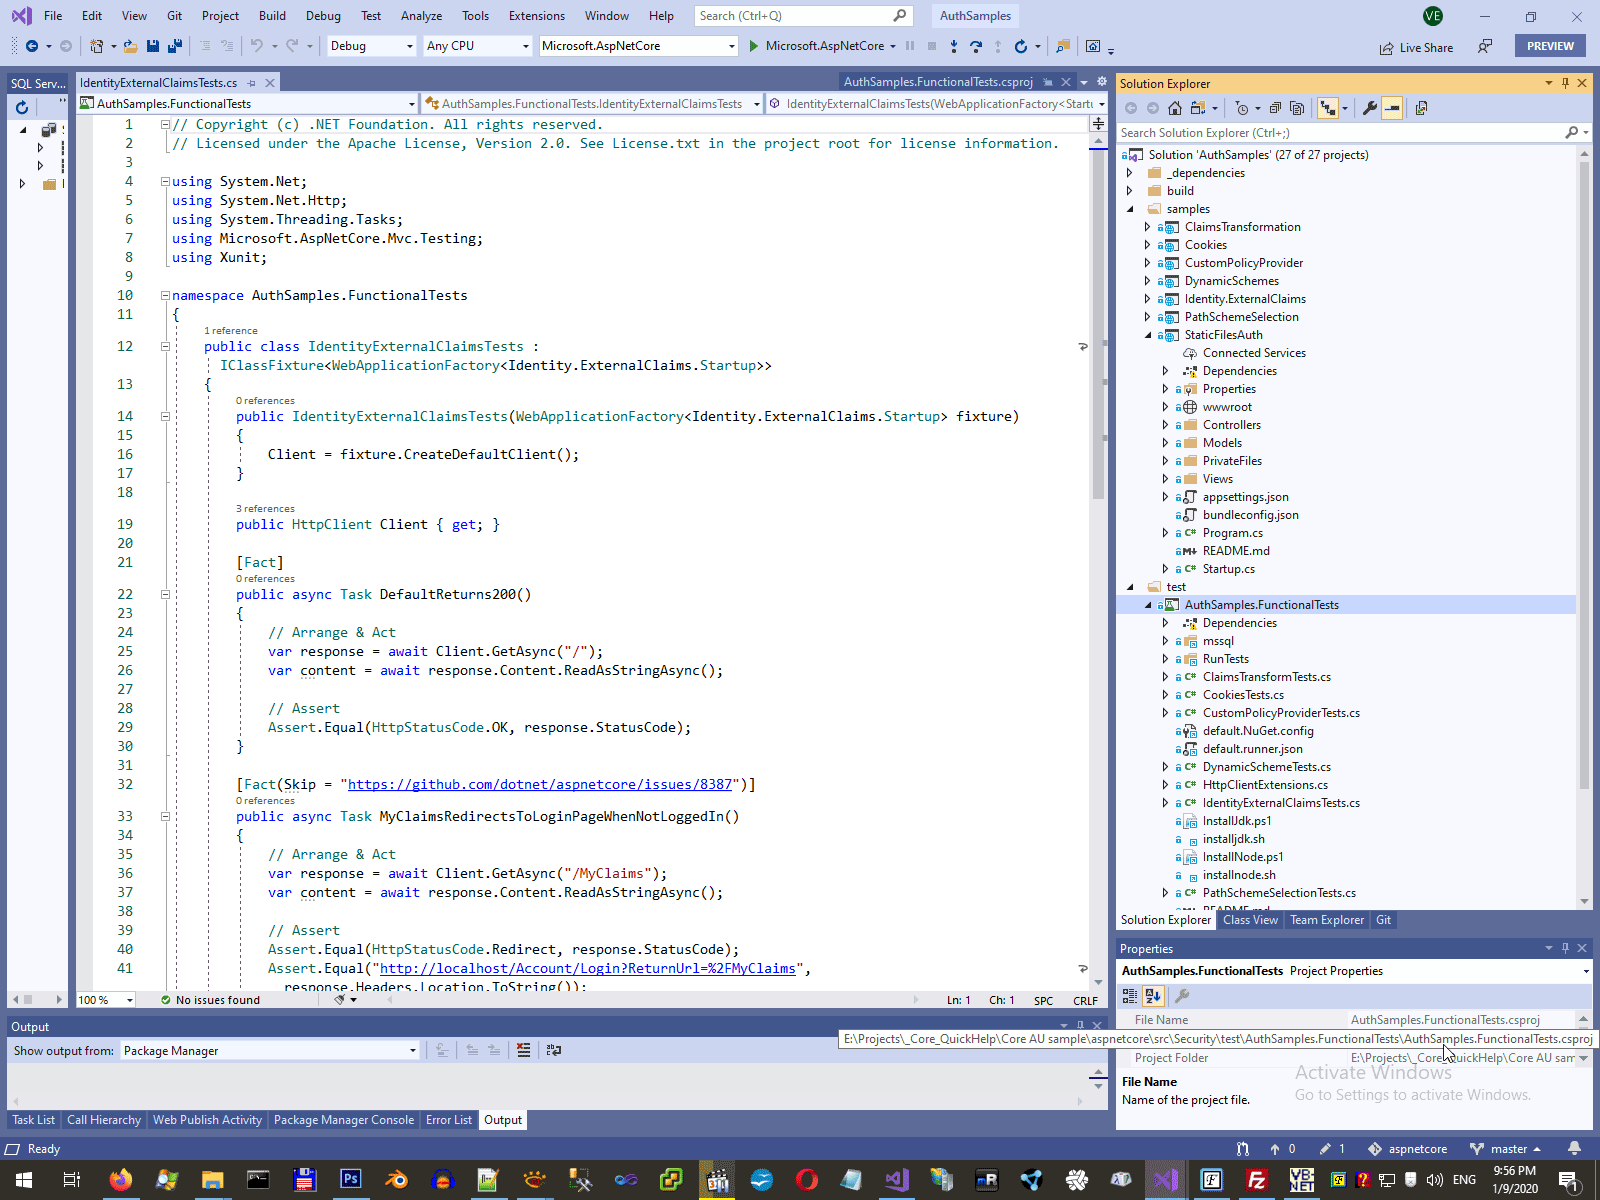The width and height of the screenshot is (1600, 1200).
Task: Switch to the Team Explorer tab
Action: [1326, 920]
